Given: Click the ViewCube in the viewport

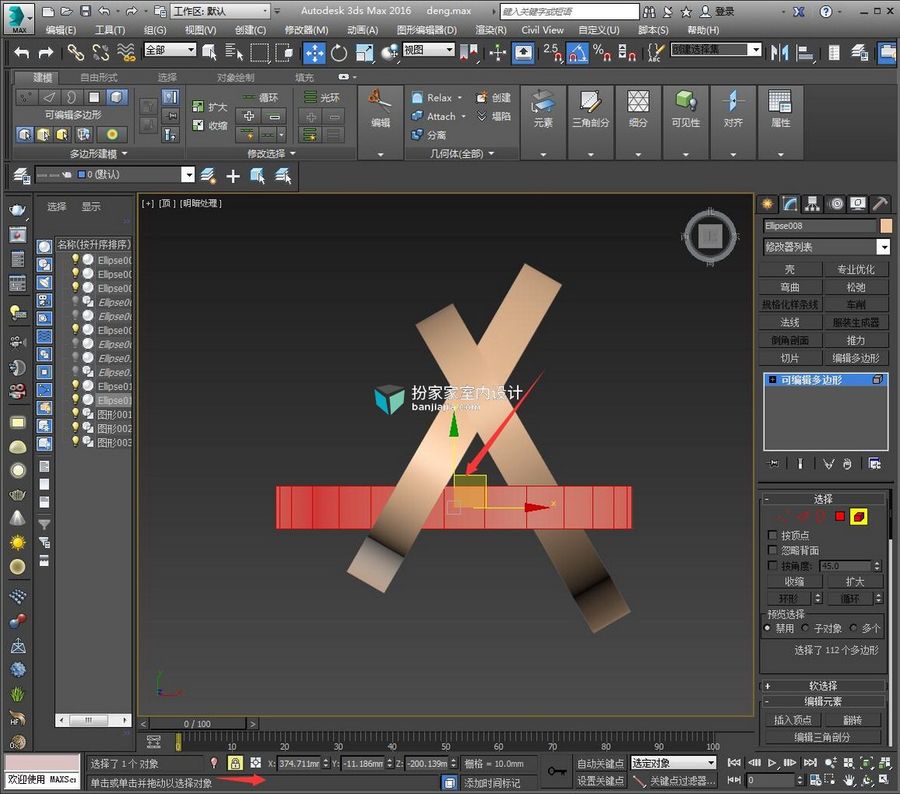Looking at the screenshot, I should click(710, 236).
